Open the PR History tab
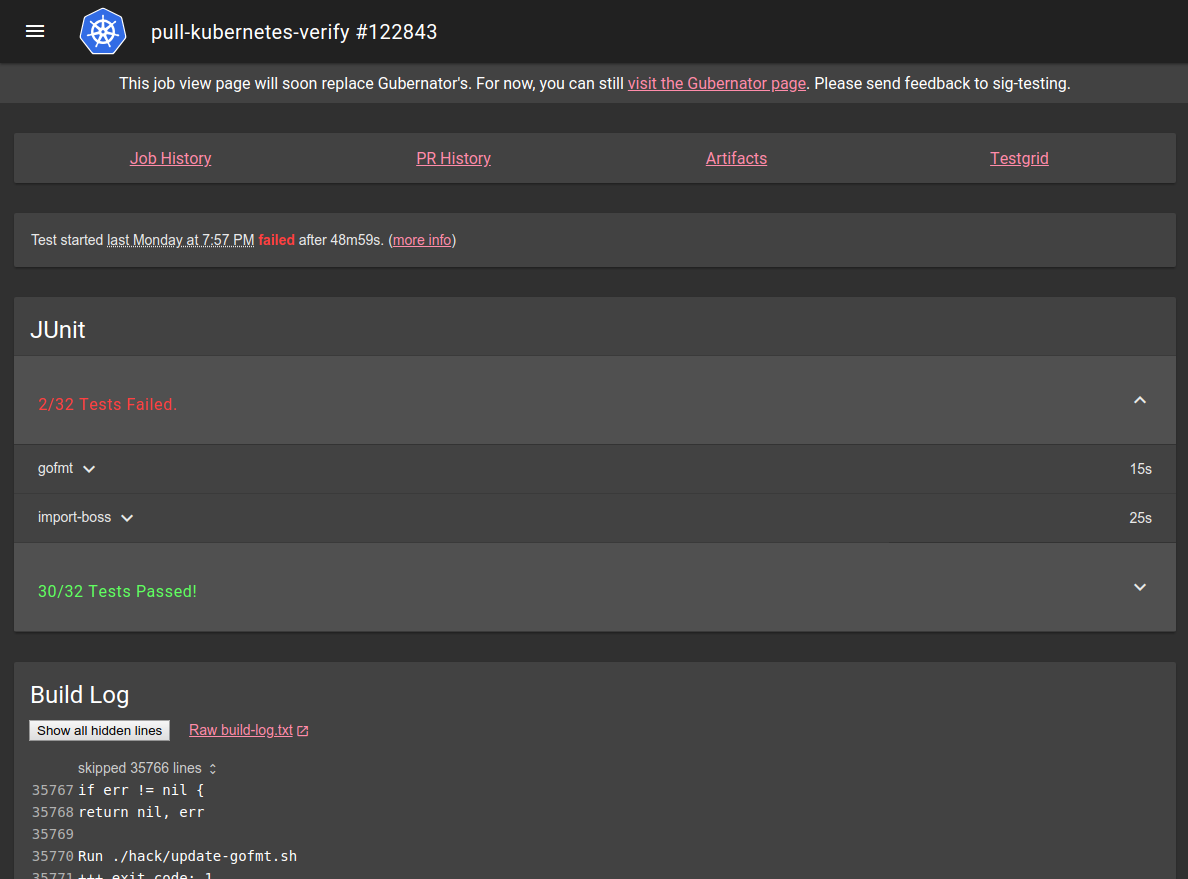This screenshot has width=1188, height=879. 453,158
